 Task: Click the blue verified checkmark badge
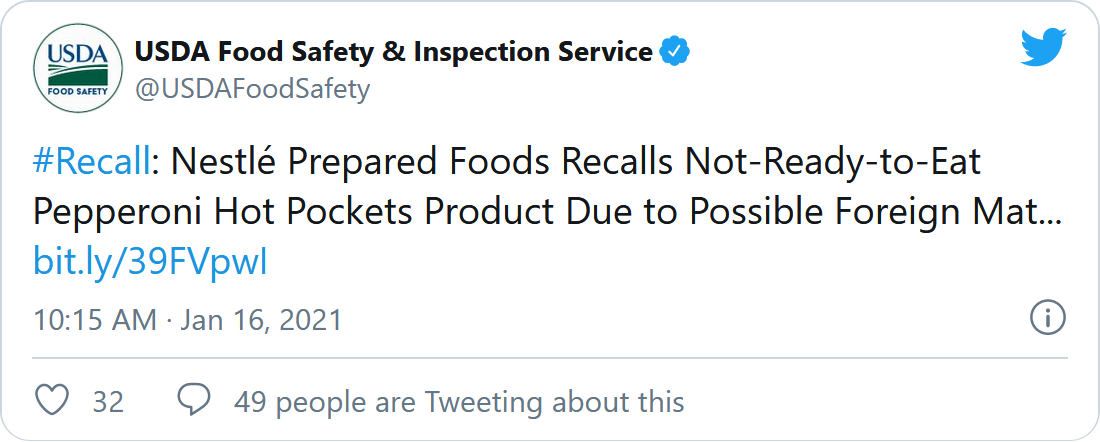pyautogui.click(x=676, y=52)
